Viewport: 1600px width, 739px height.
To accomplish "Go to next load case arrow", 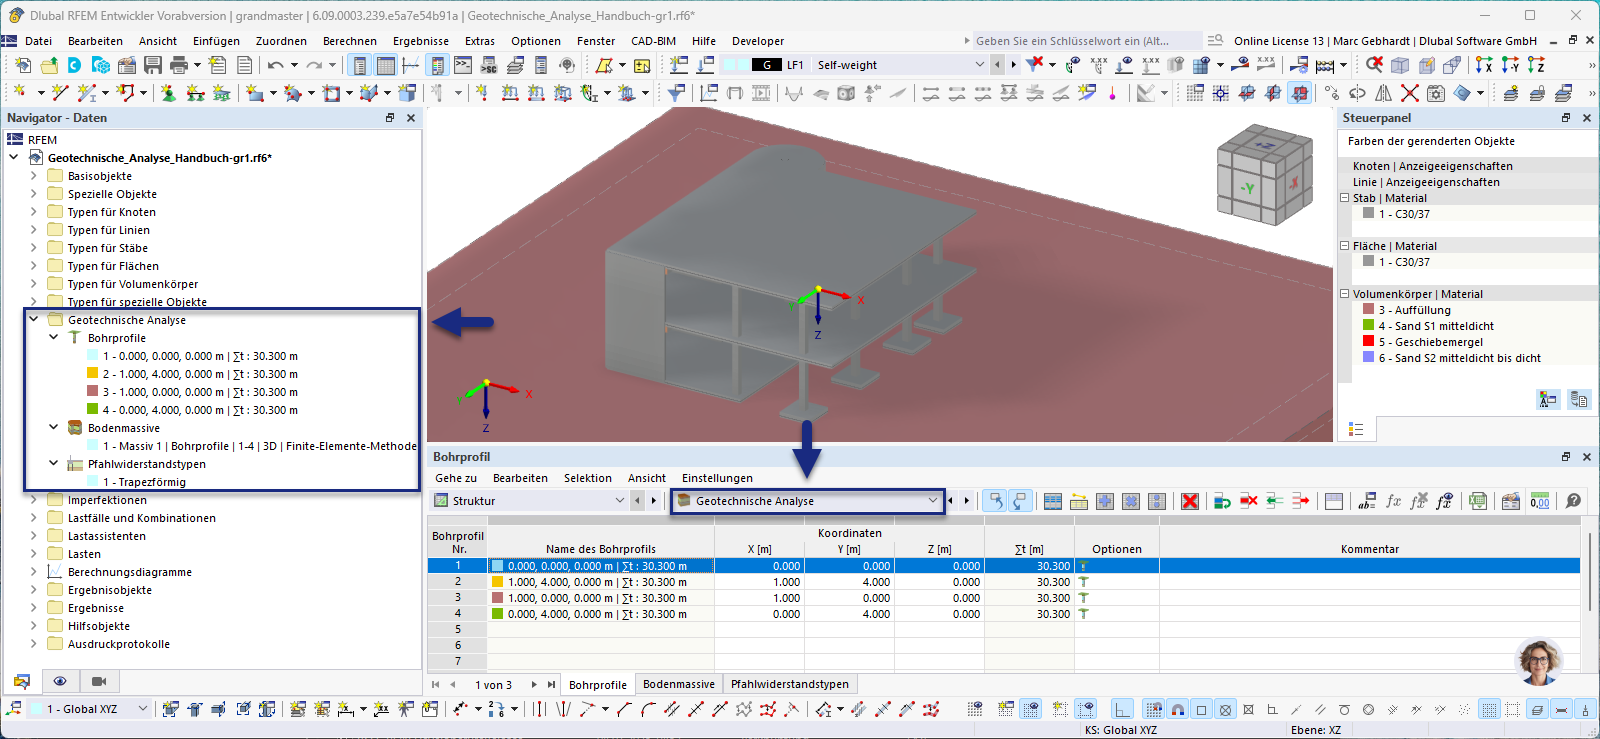I will (1013, 65).
